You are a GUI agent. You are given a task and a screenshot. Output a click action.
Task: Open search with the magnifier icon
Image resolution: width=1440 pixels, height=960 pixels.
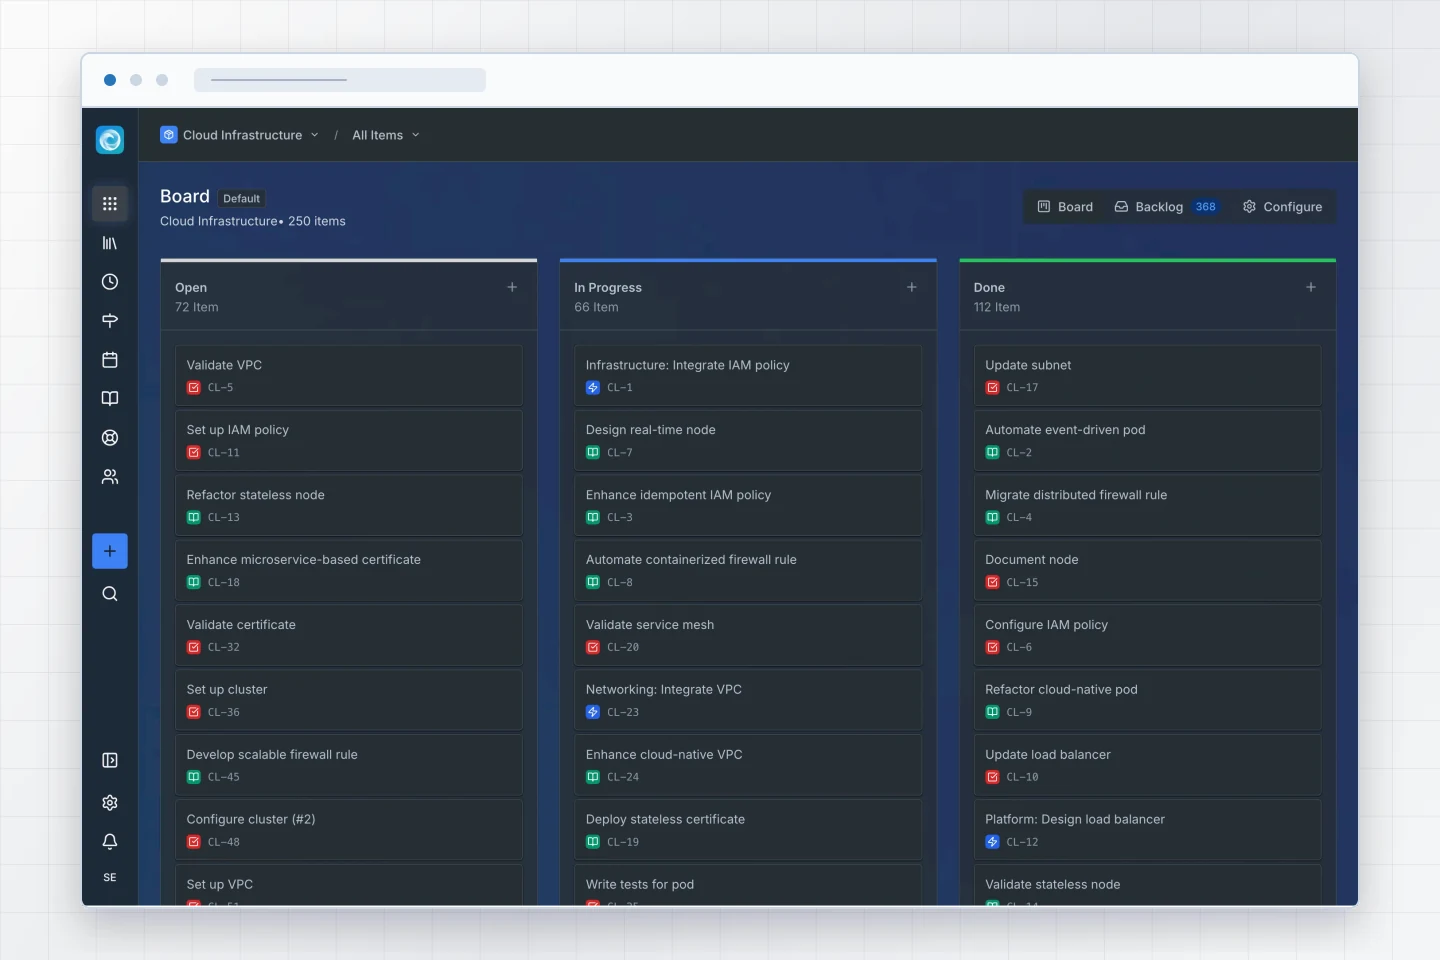[110, 594]
